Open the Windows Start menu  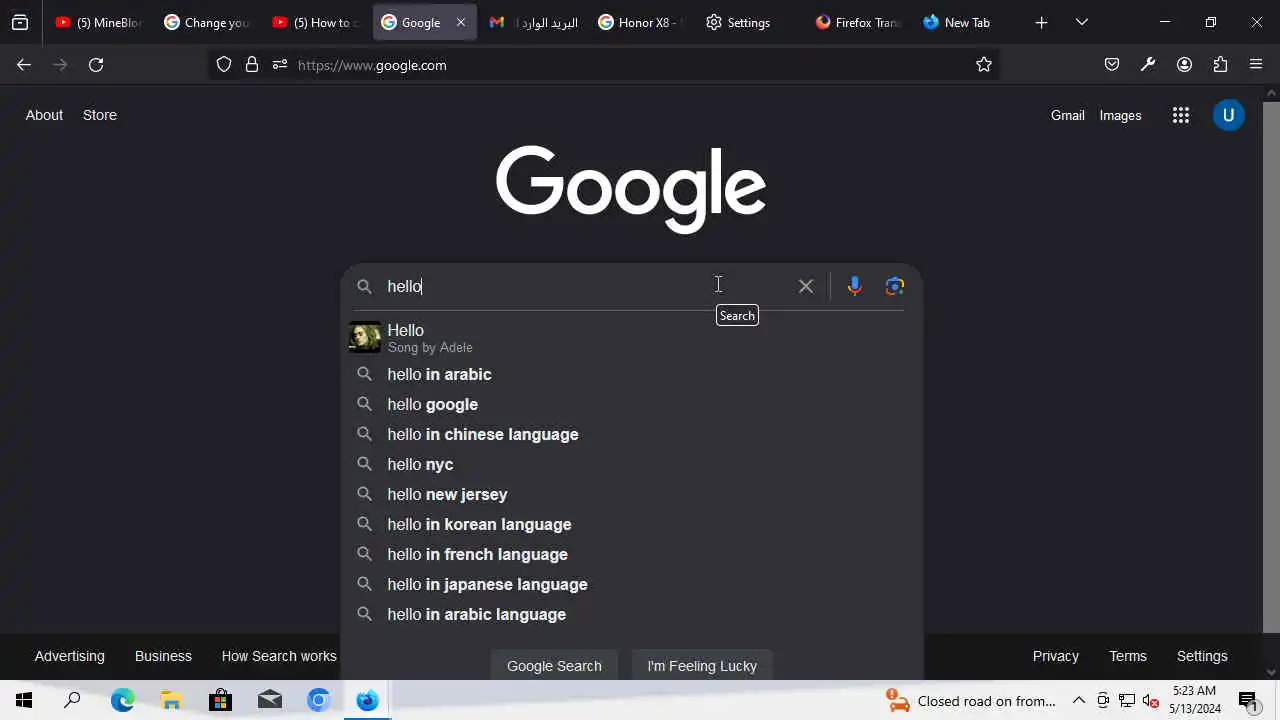(x=24, y=700)
